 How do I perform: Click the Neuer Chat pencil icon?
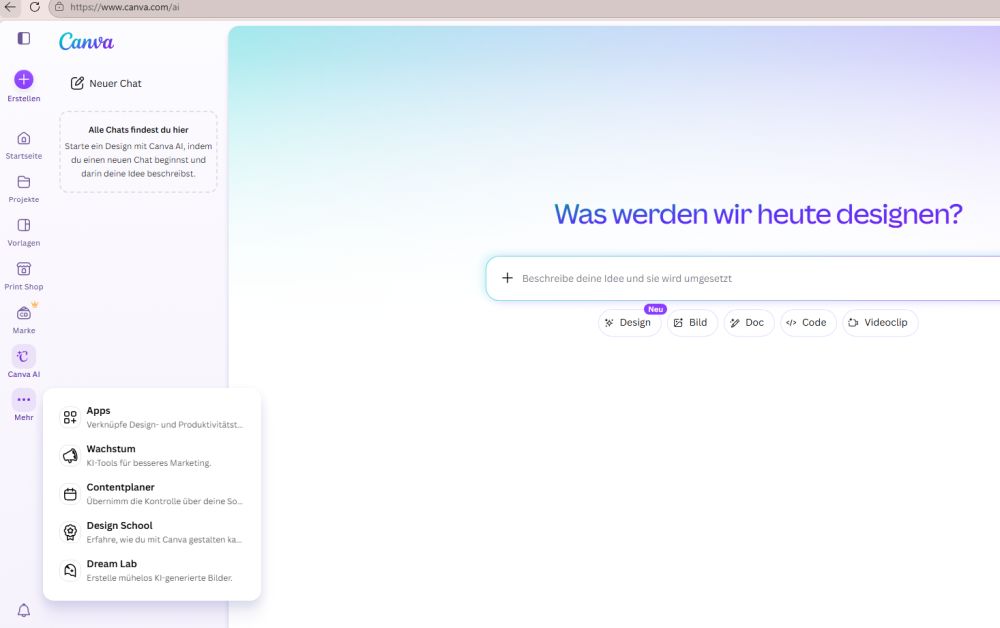[x=77, y=84]
